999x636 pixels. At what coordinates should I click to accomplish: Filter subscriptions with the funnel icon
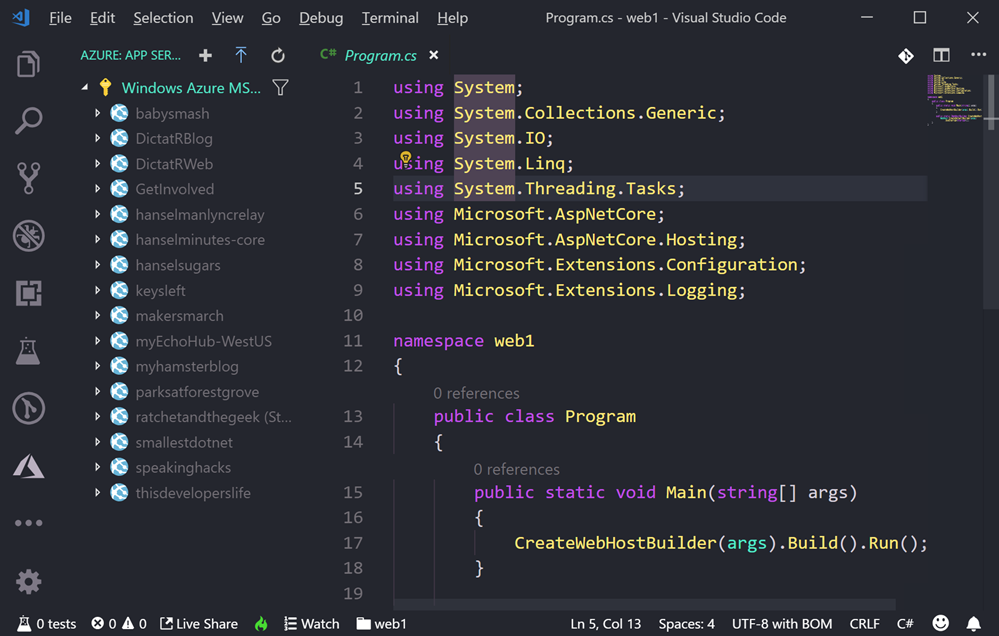click(x=280, y=87)
